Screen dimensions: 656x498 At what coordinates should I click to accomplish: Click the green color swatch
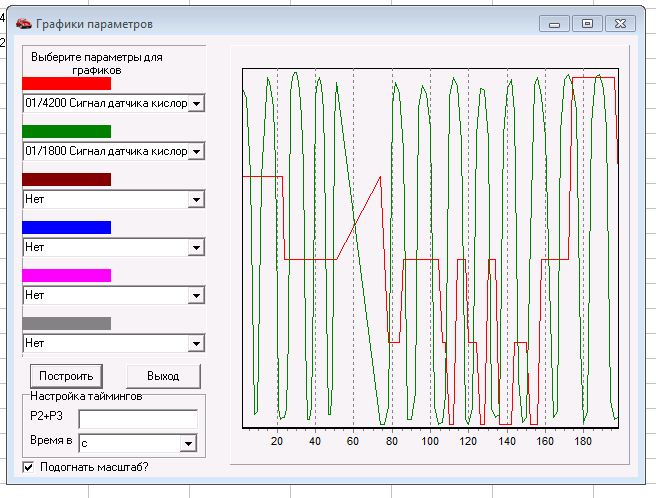pos(66,131)
